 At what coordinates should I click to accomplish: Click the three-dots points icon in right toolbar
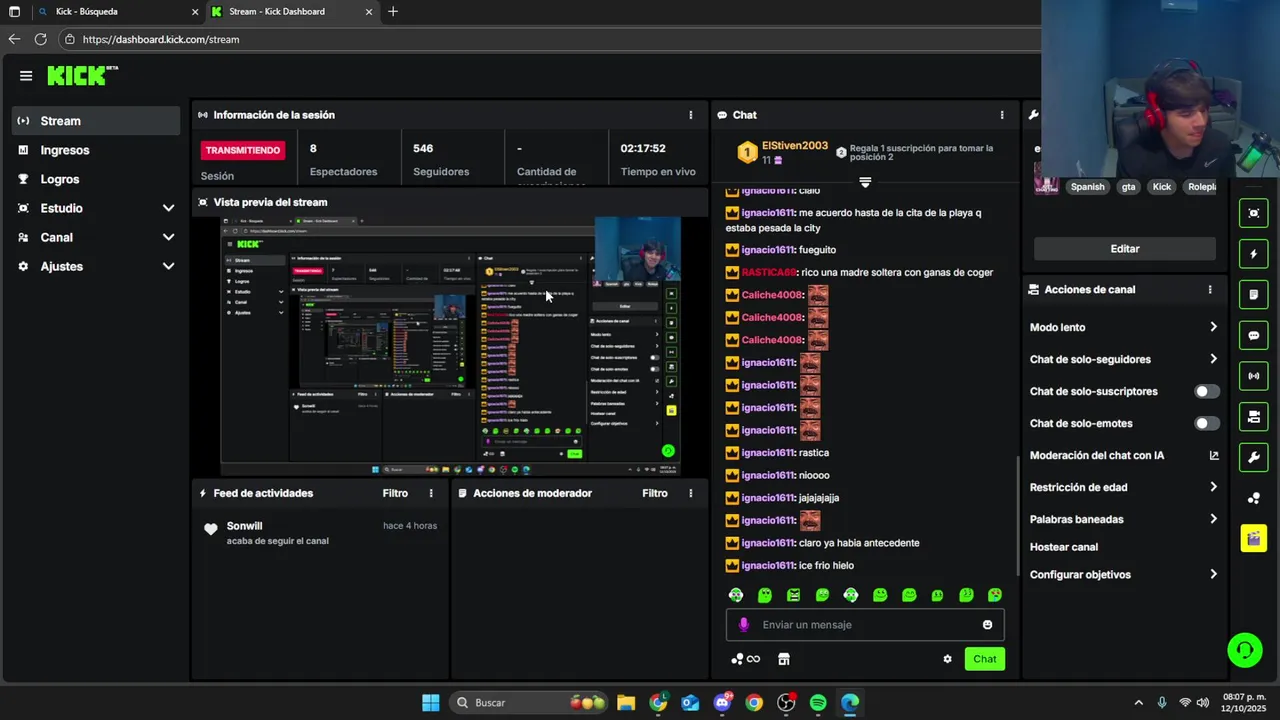pos(1254,498)
